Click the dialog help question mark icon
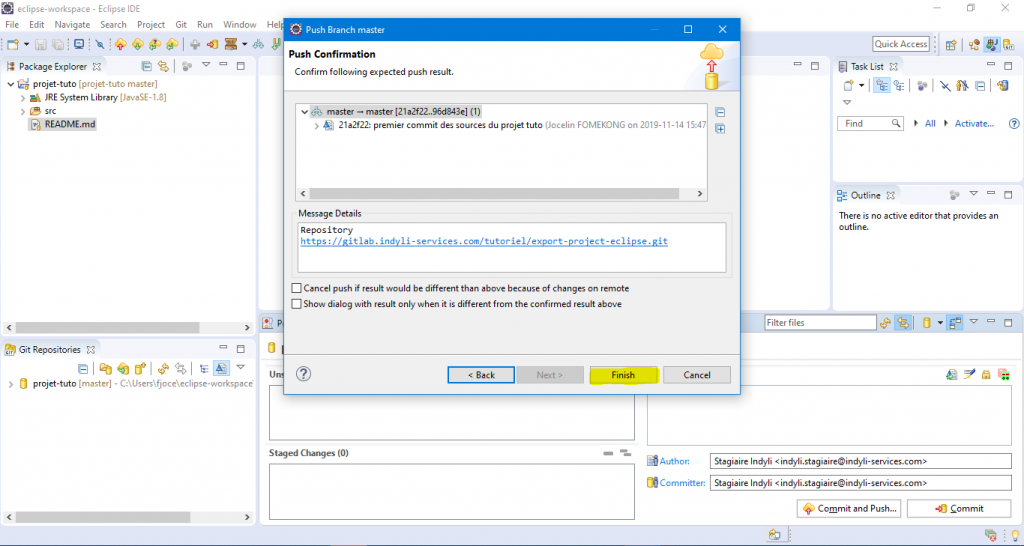 (x=304, y=374)
